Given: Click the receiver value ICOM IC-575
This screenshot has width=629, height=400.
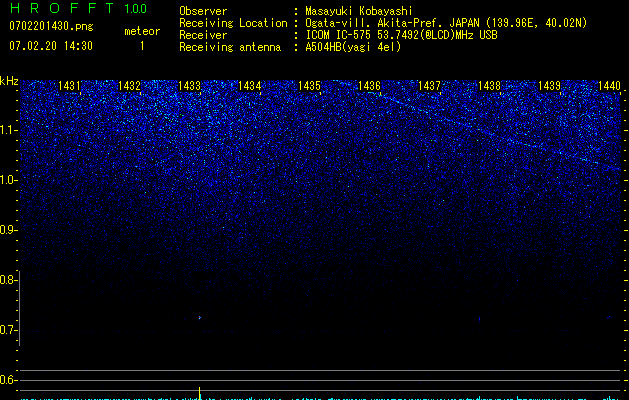Looking at the screenshot, I should coord(339,35).
